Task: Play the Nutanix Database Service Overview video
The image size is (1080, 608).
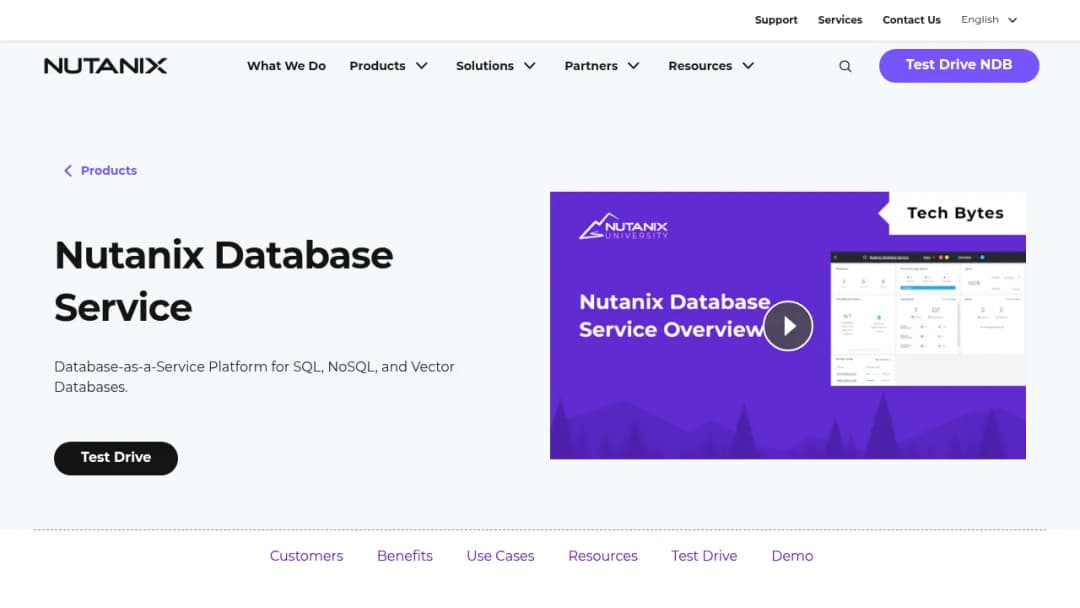Action: tap(788, 326)
